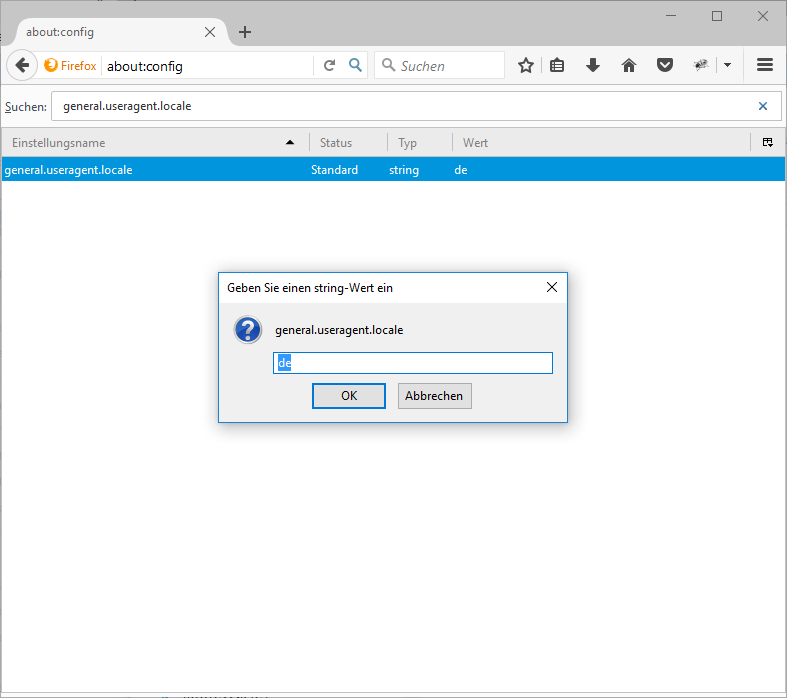Open the downloads arrow icon
This screenshot has height=698, width=787.
pos(593,66)
